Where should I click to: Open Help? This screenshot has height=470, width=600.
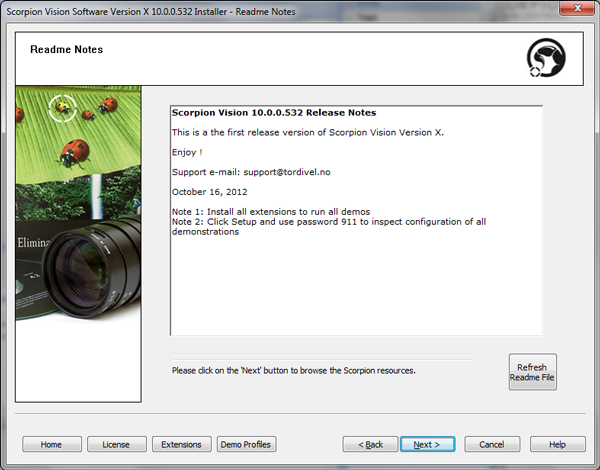[x=558, y=444]
